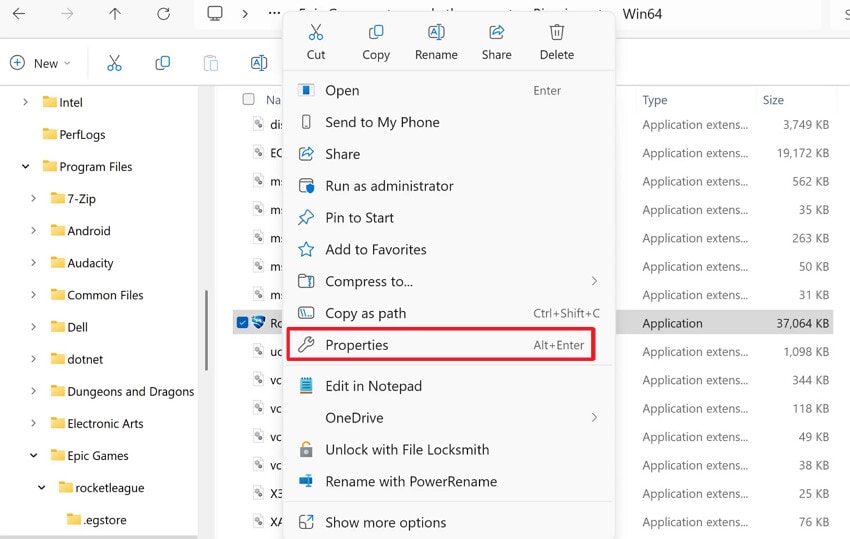This screenshot has height=539, width=850.
Task: Click the Application type cell of selected file
Action: point(672,323)
